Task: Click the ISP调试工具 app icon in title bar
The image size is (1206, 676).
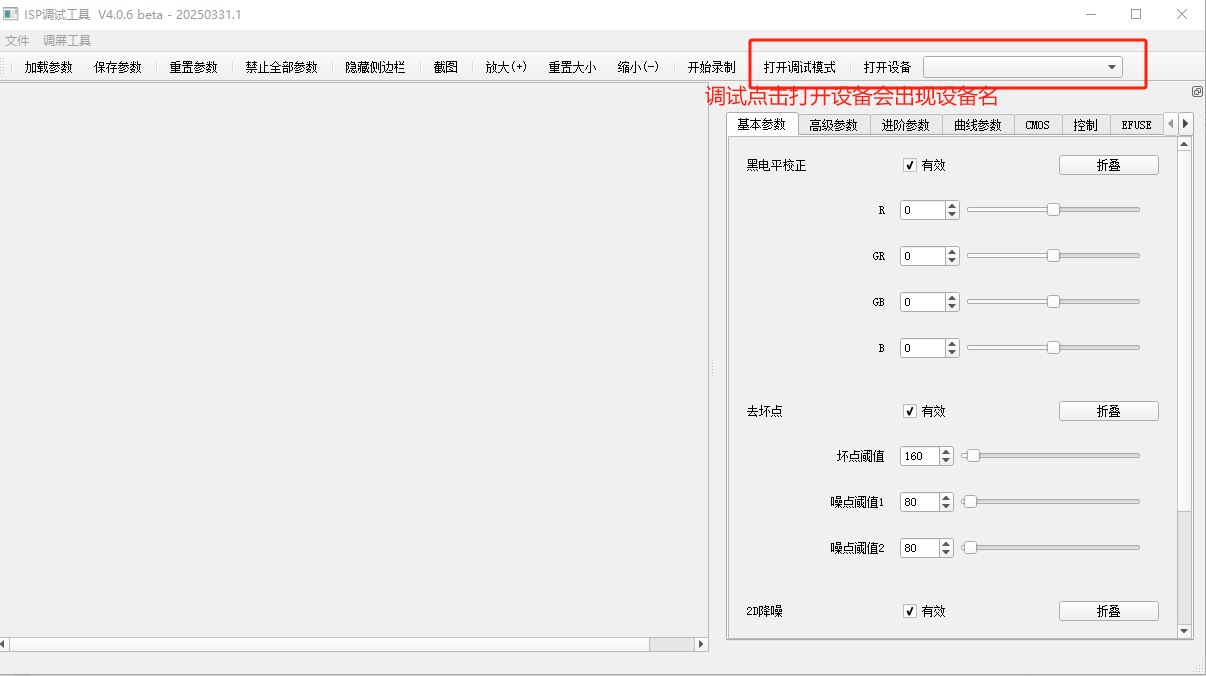Action: pos(11,14)
